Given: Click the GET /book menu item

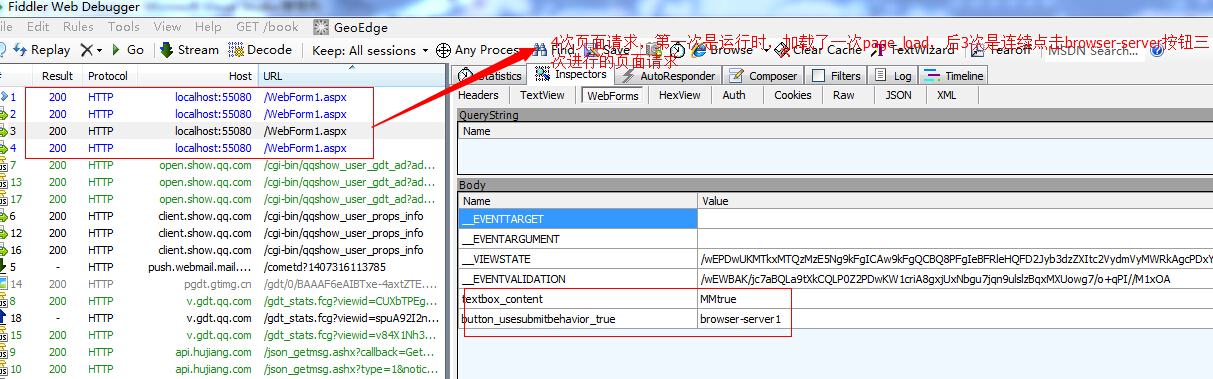Looking at the screenshot, I should tap(266, 27).
